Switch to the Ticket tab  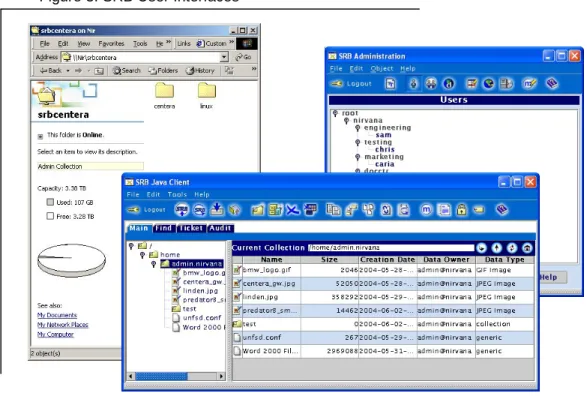[191, 228]
